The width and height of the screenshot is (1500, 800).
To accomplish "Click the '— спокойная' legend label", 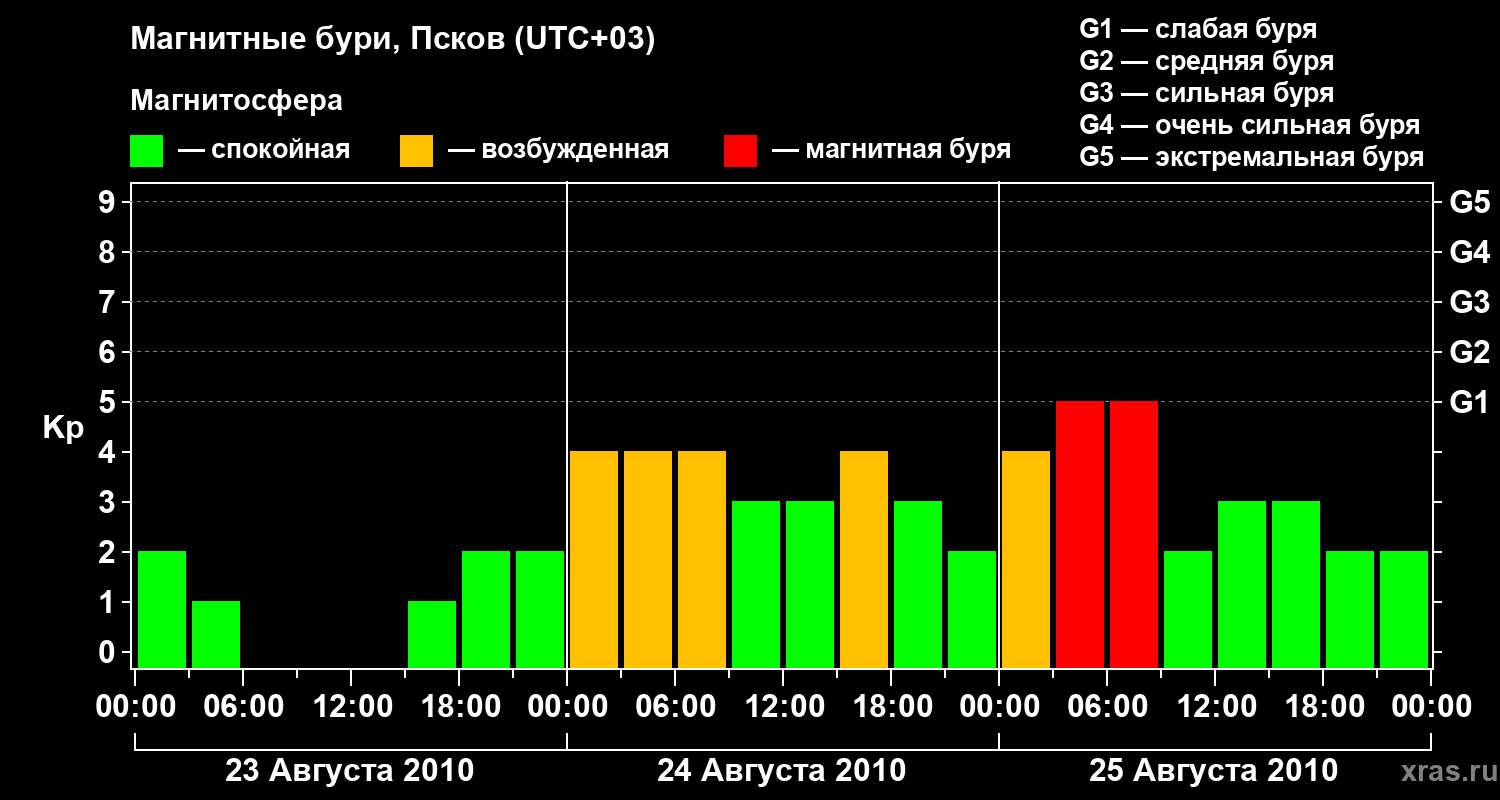I will (264, 150).
